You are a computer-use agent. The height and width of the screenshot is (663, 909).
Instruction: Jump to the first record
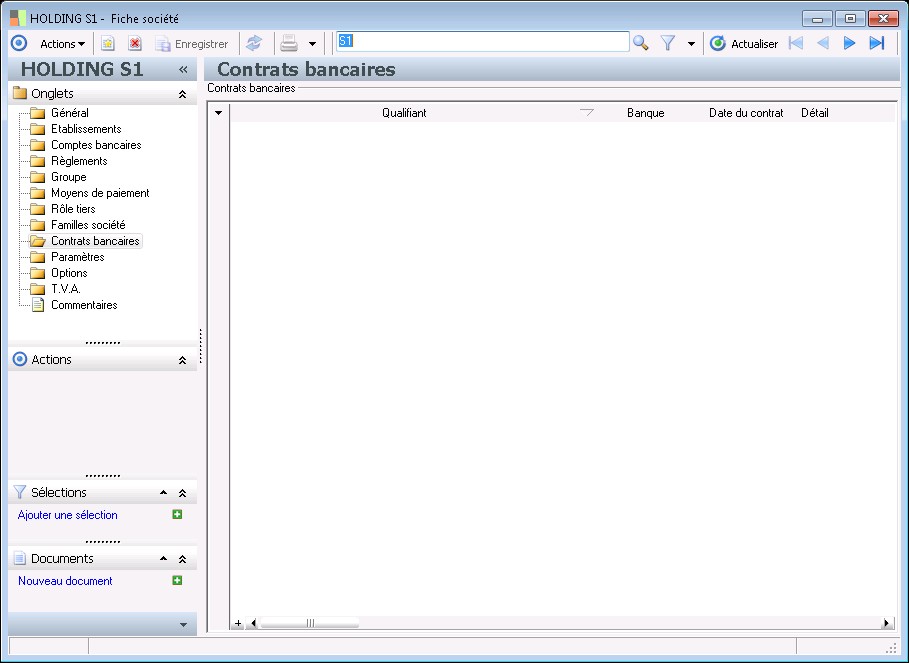(796, 43)
